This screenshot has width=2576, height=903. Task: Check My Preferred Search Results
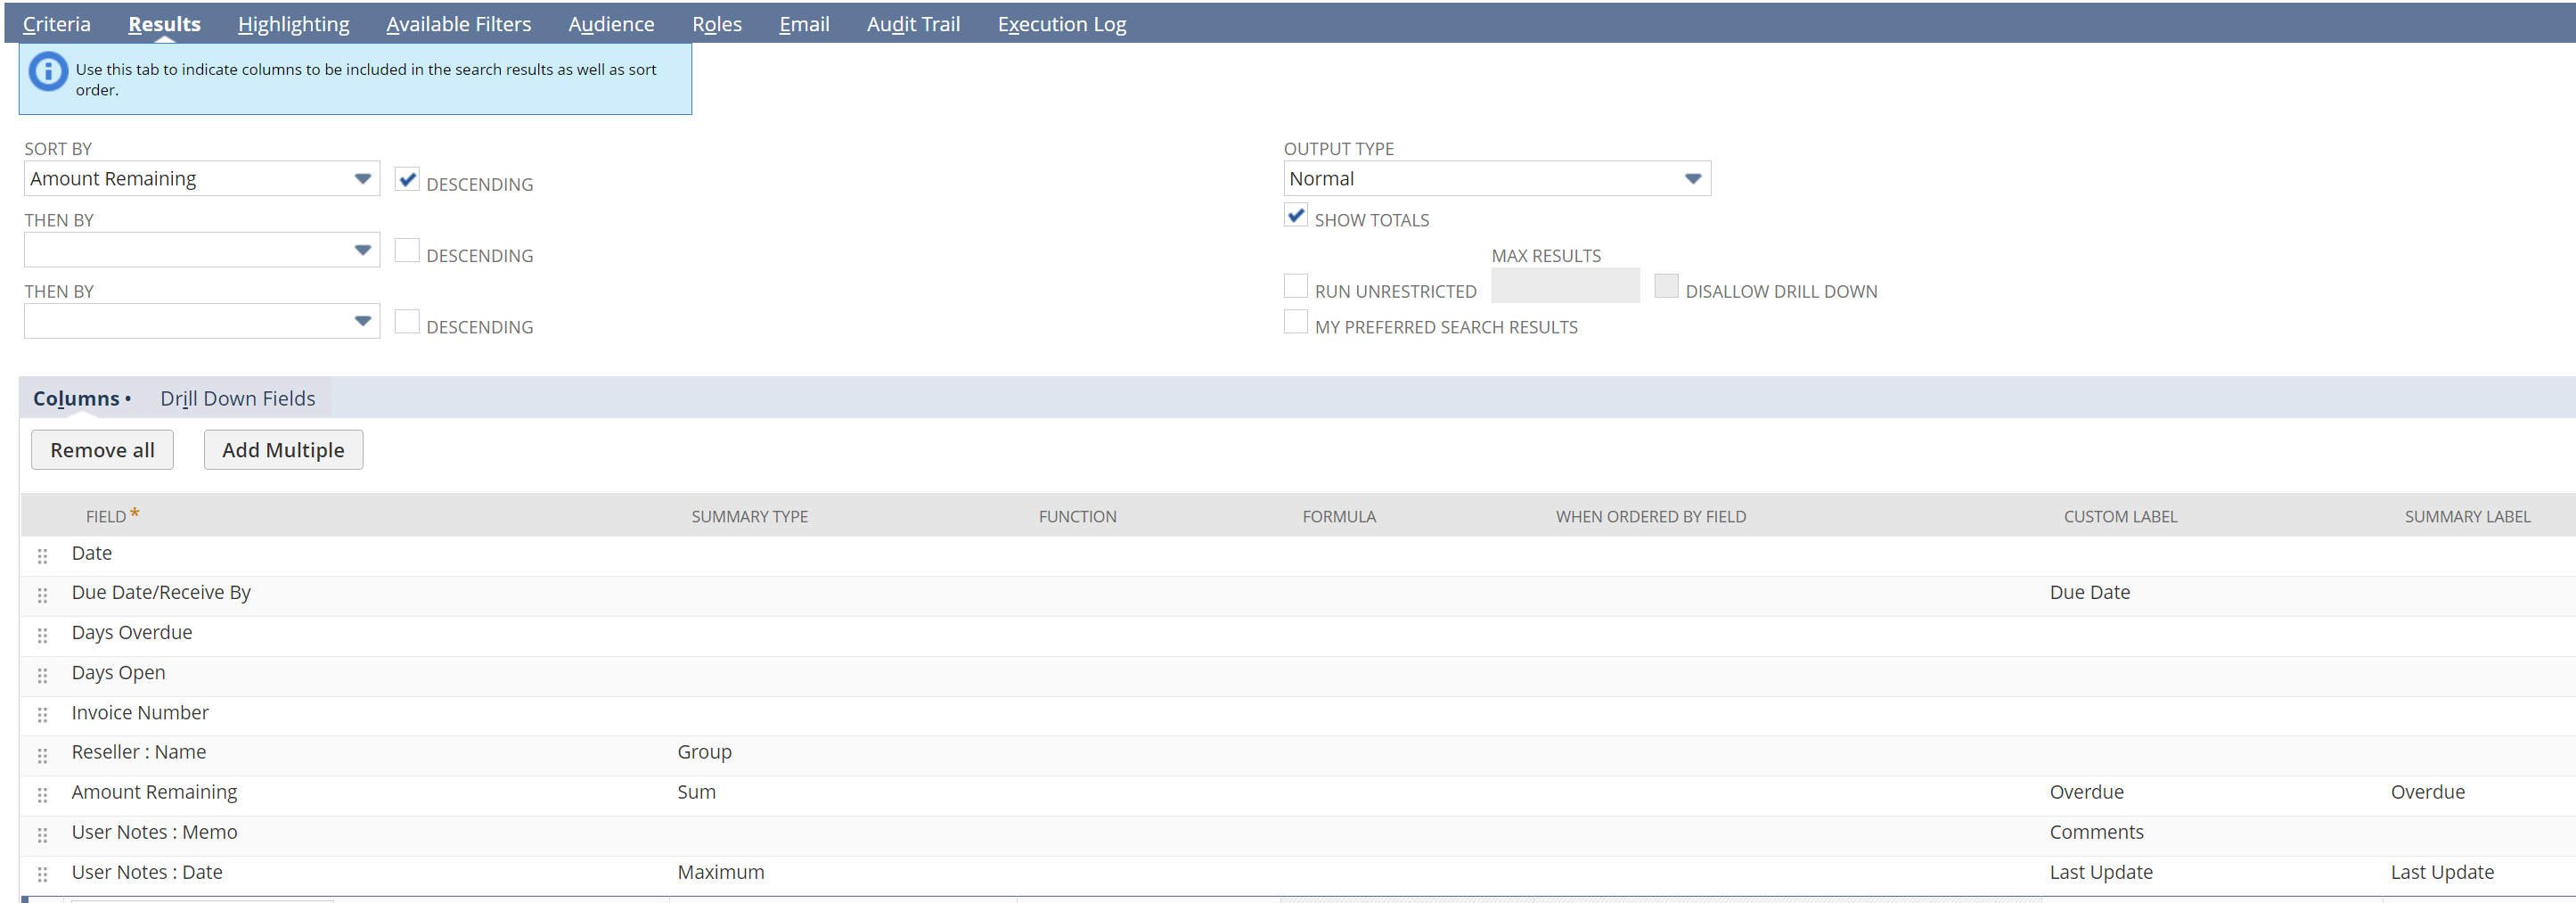(1296, 322)
